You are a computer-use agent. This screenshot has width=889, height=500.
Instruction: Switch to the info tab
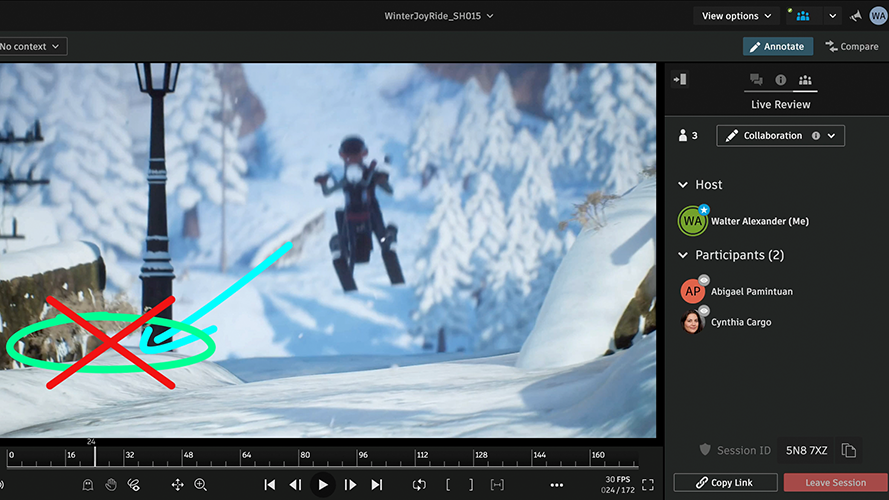coord(781,80)
